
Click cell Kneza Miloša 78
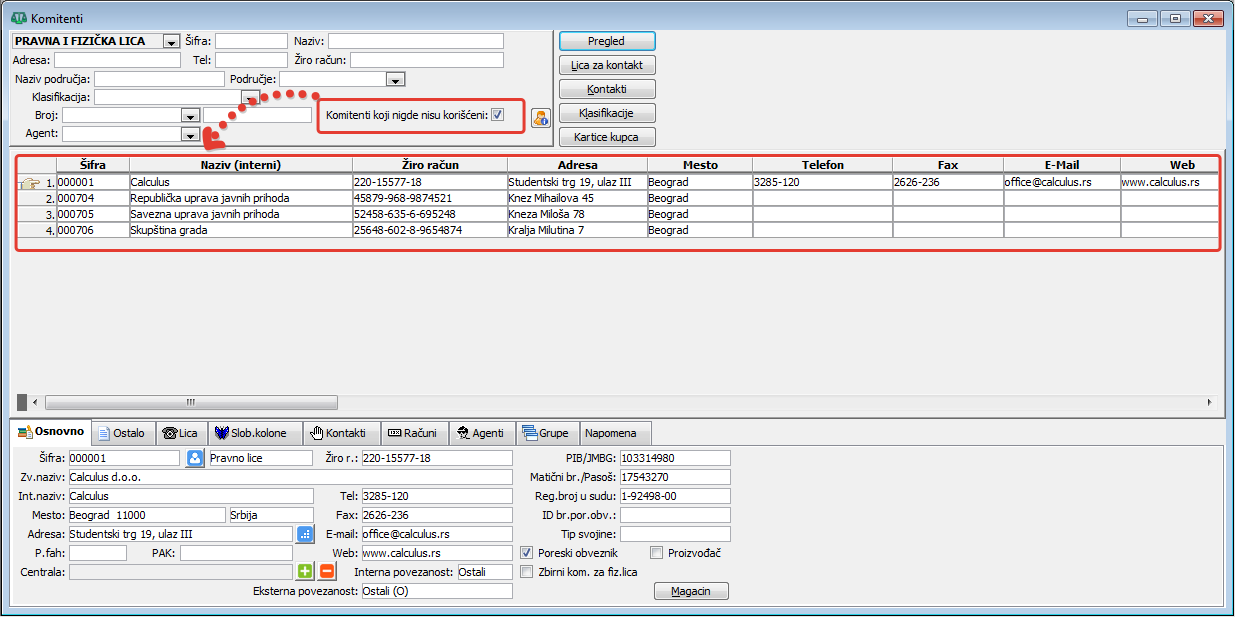577,214
